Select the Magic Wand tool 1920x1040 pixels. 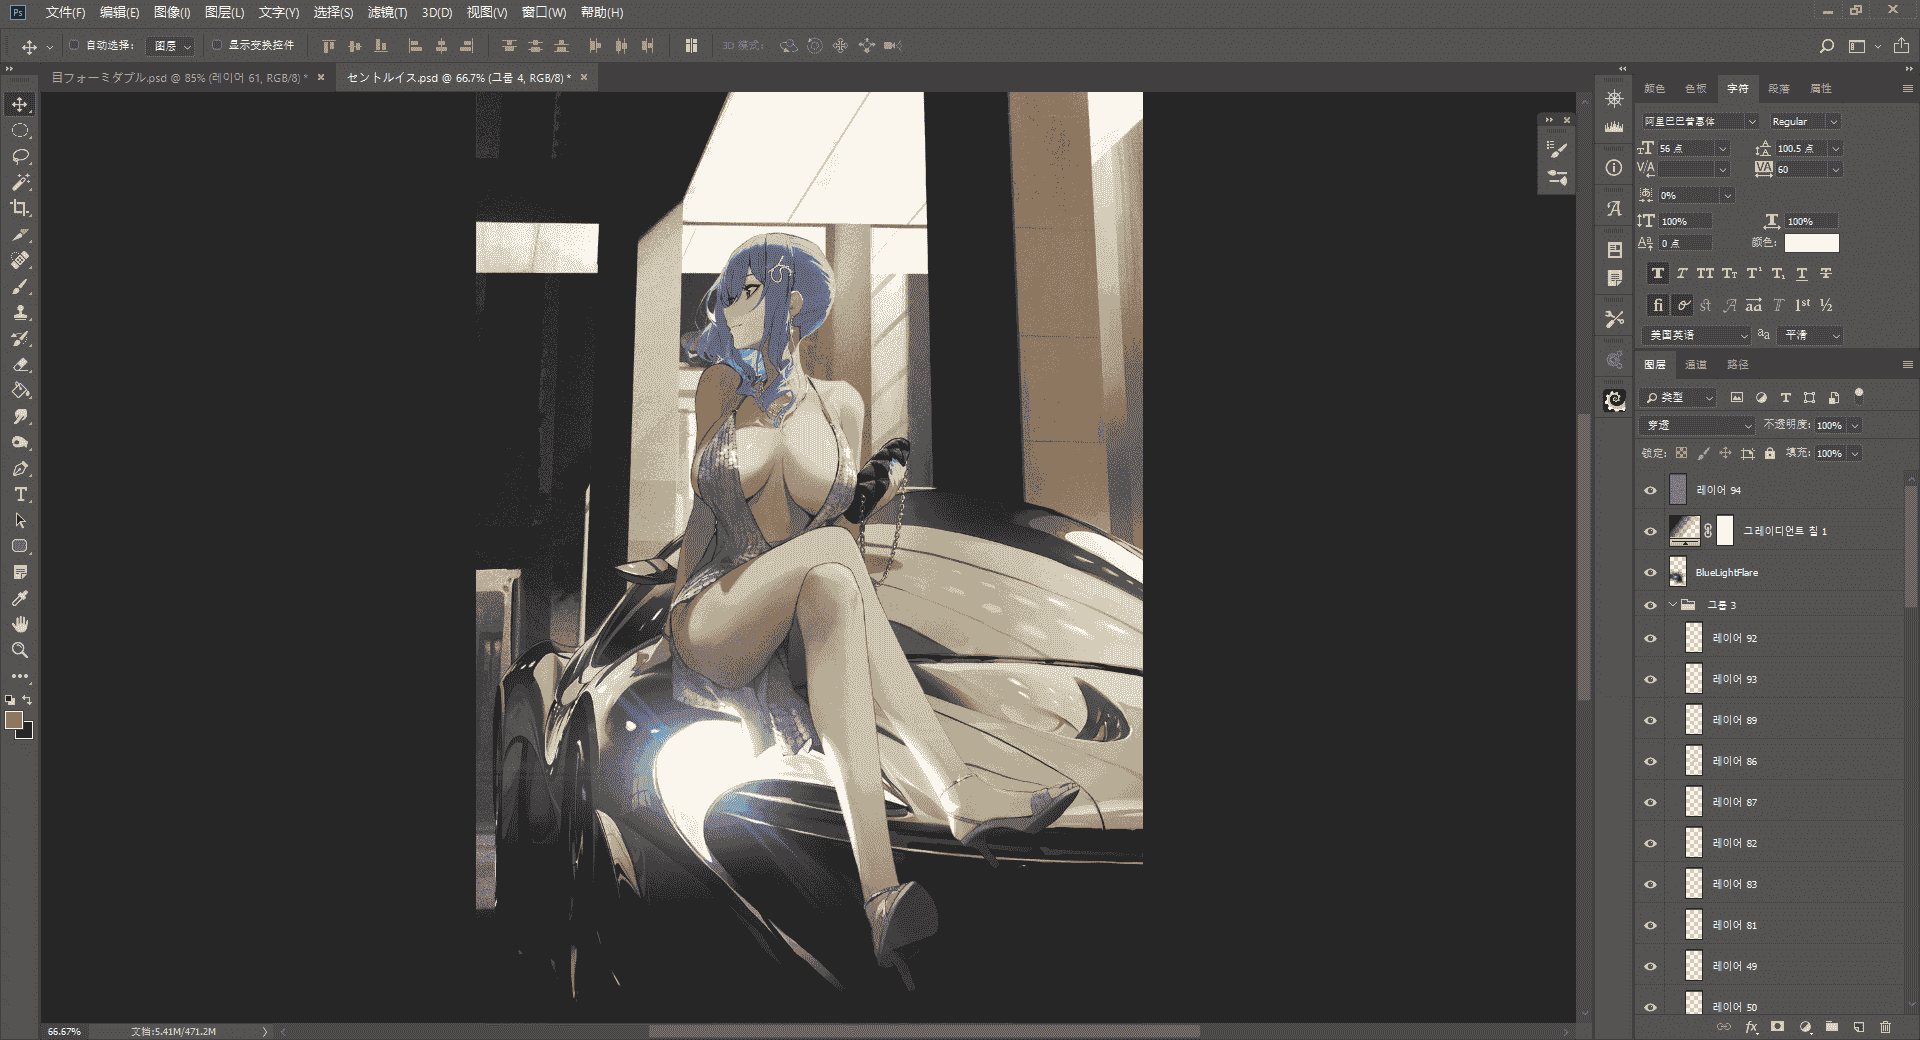pyautogui.click(x=20, y=182)
